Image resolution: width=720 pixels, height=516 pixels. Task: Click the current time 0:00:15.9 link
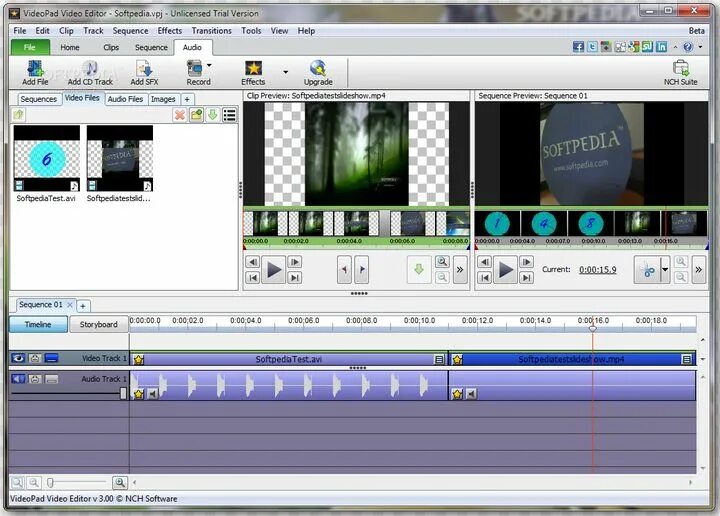coord(597,269)
